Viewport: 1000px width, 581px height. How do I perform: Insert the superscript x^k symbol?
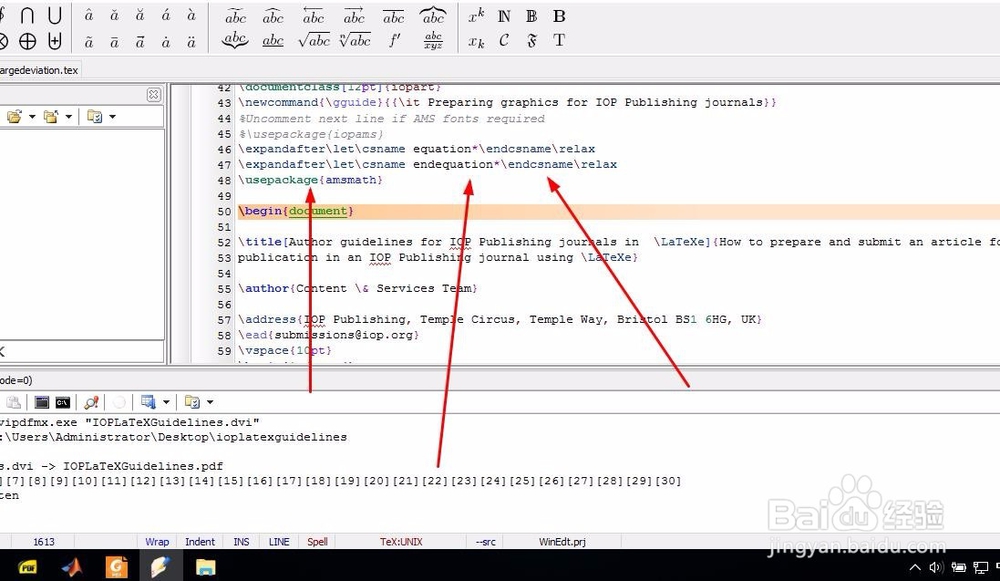(x=477, y=15)
